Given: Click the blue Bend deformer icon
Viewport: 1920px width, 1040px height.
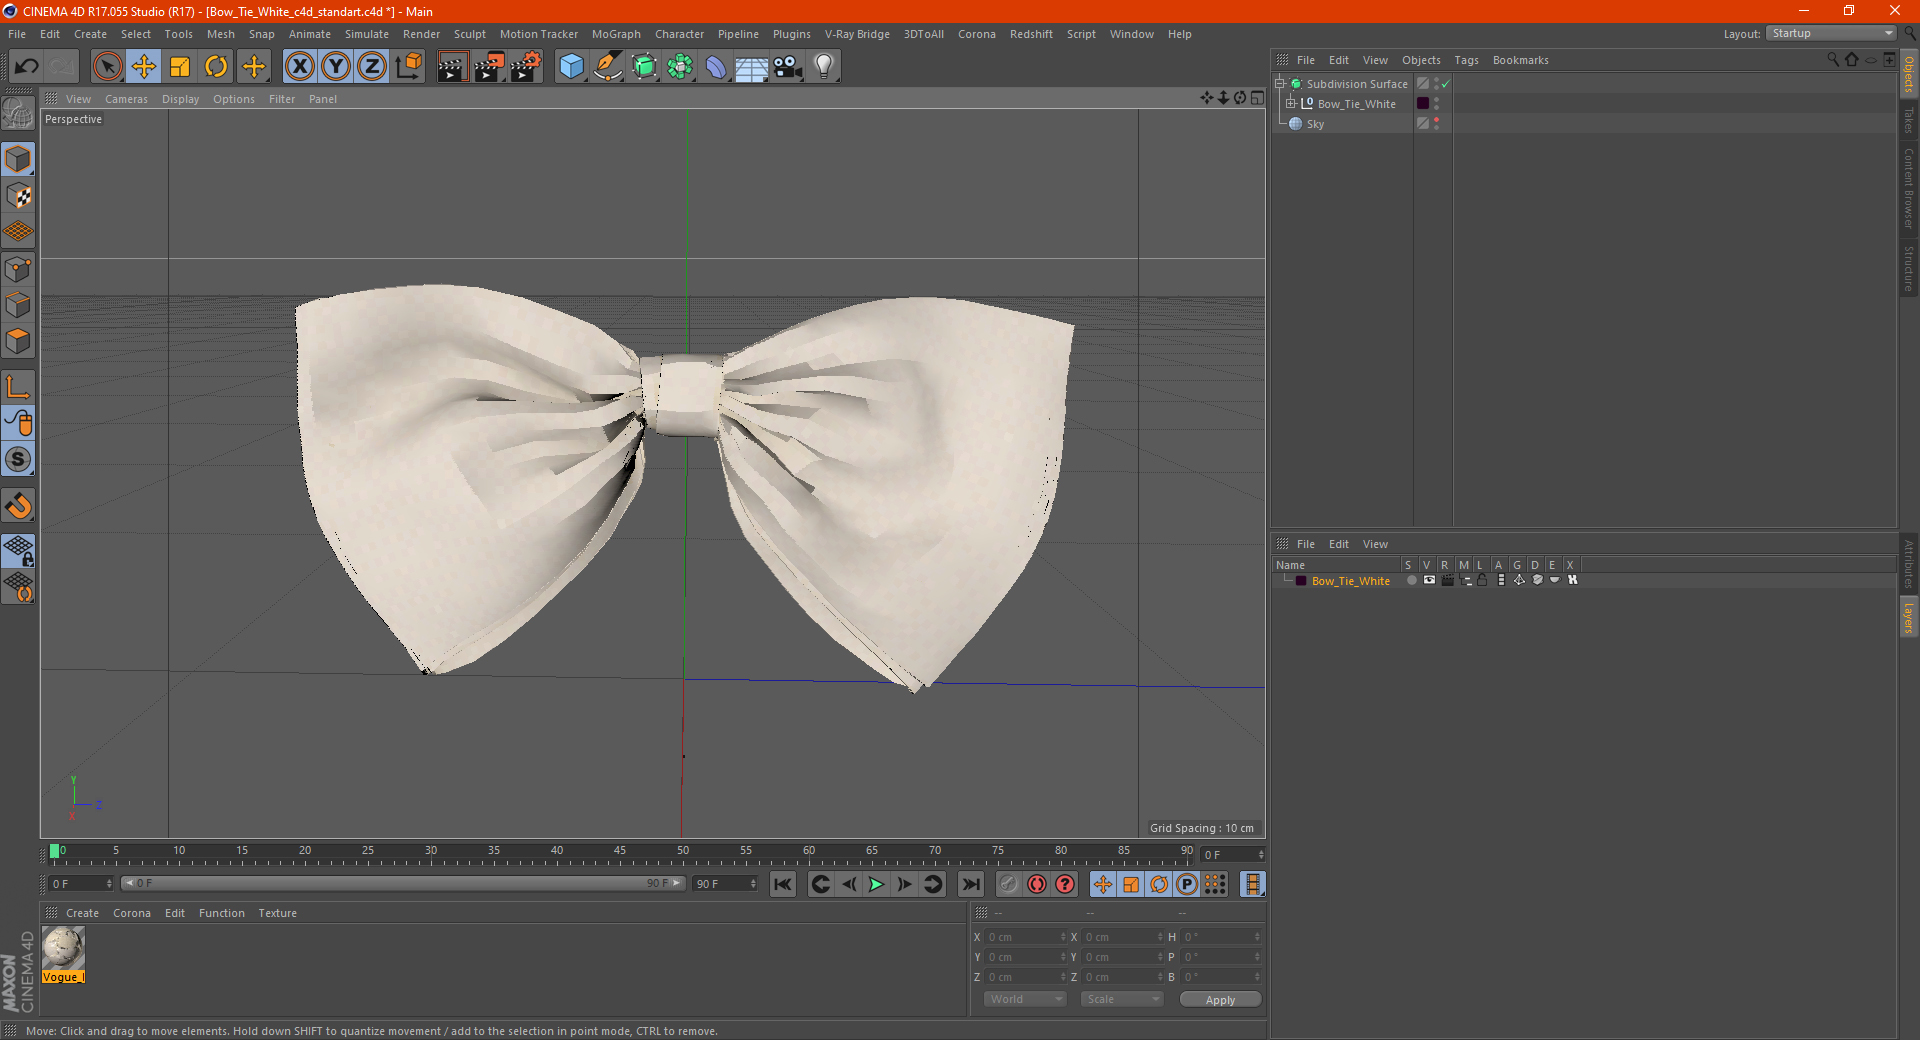Looking at the screenshot, I should (716, 67).
